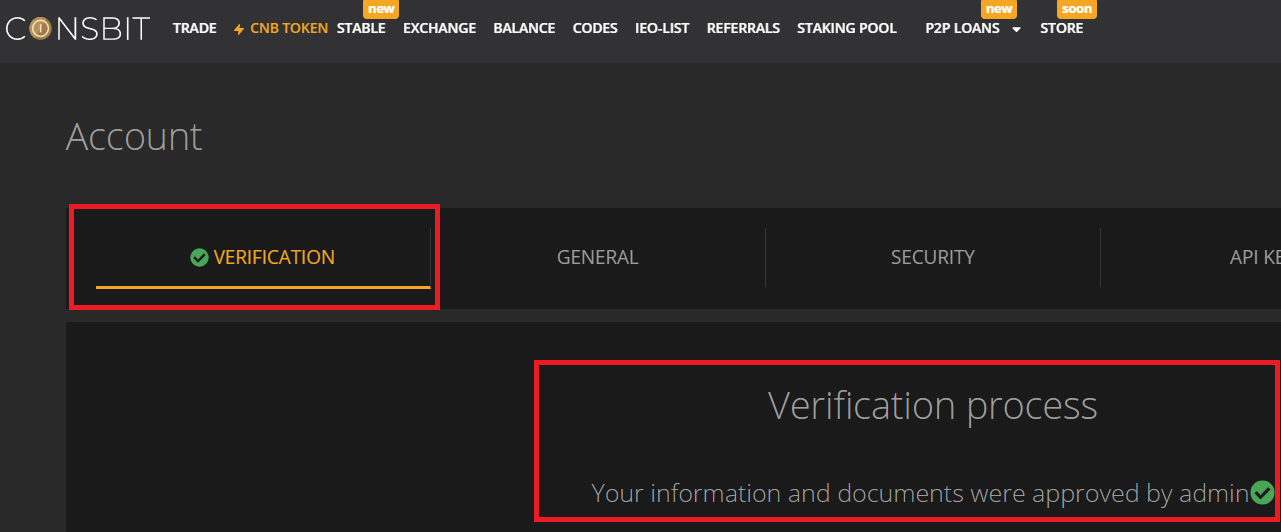Open the IEO-List page
This screenshot has width=1281, height=532.
[662, 28]
